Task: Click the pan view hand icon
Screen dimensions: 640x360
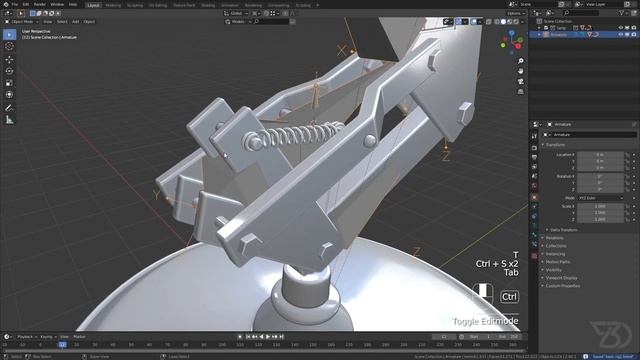Action: [x=520, y=71]
